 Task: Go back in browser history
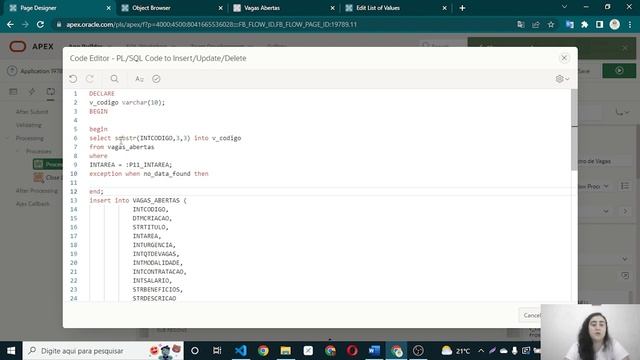pos(10,24)
